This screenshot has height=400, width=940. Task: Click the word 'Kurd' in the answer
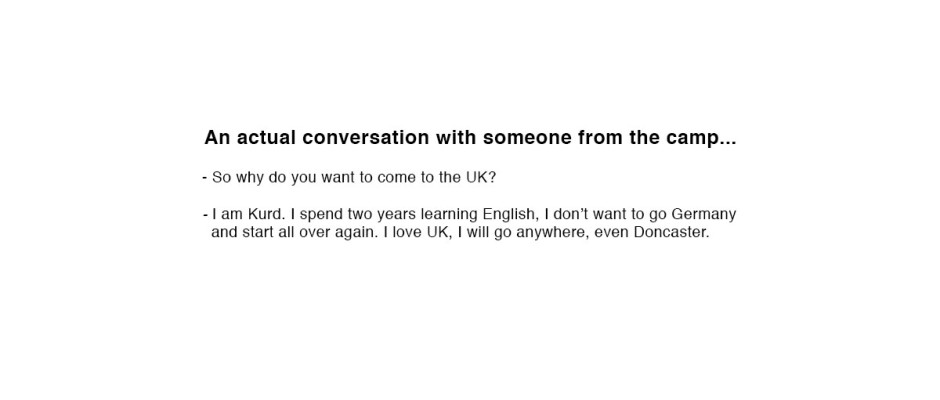[266, 214]
